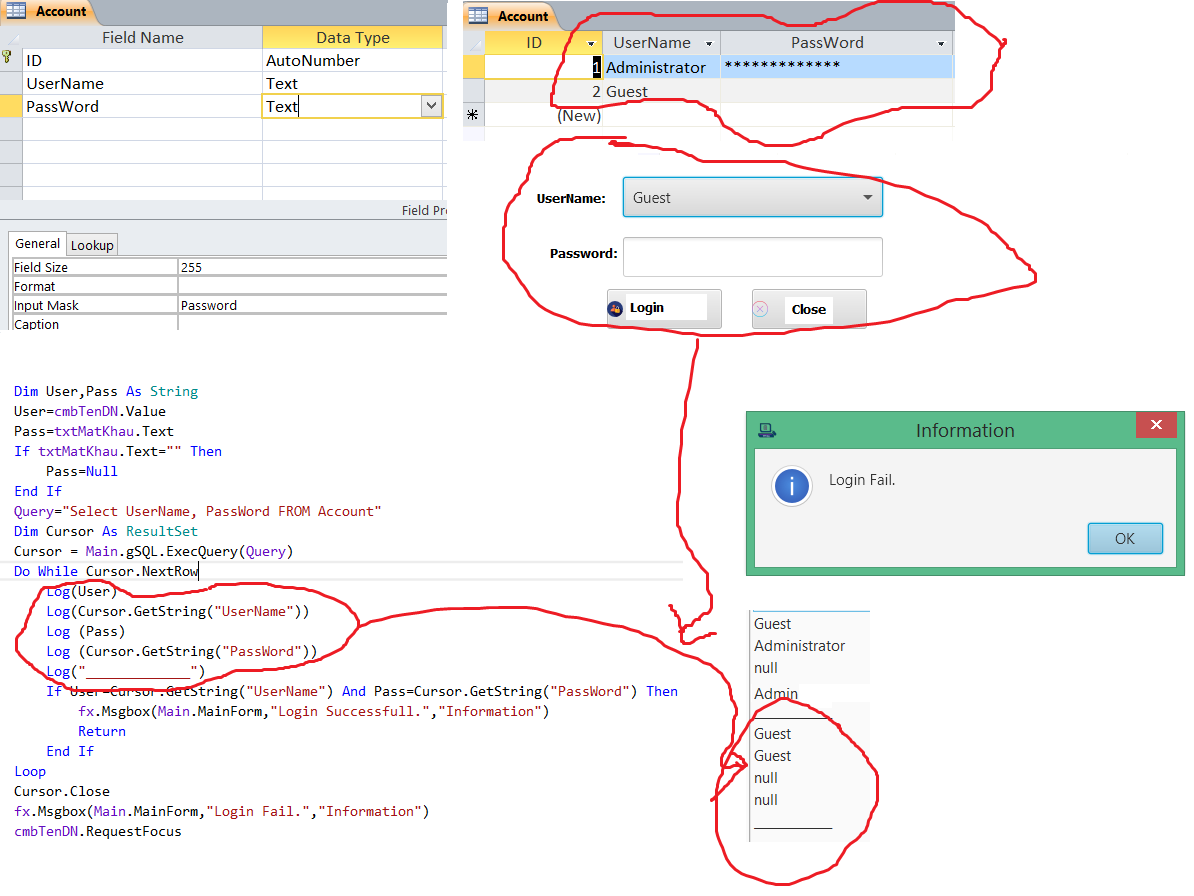Click the Information dialog title bar icon
The height and width of the screenshot is (896, 1194).
767,431
